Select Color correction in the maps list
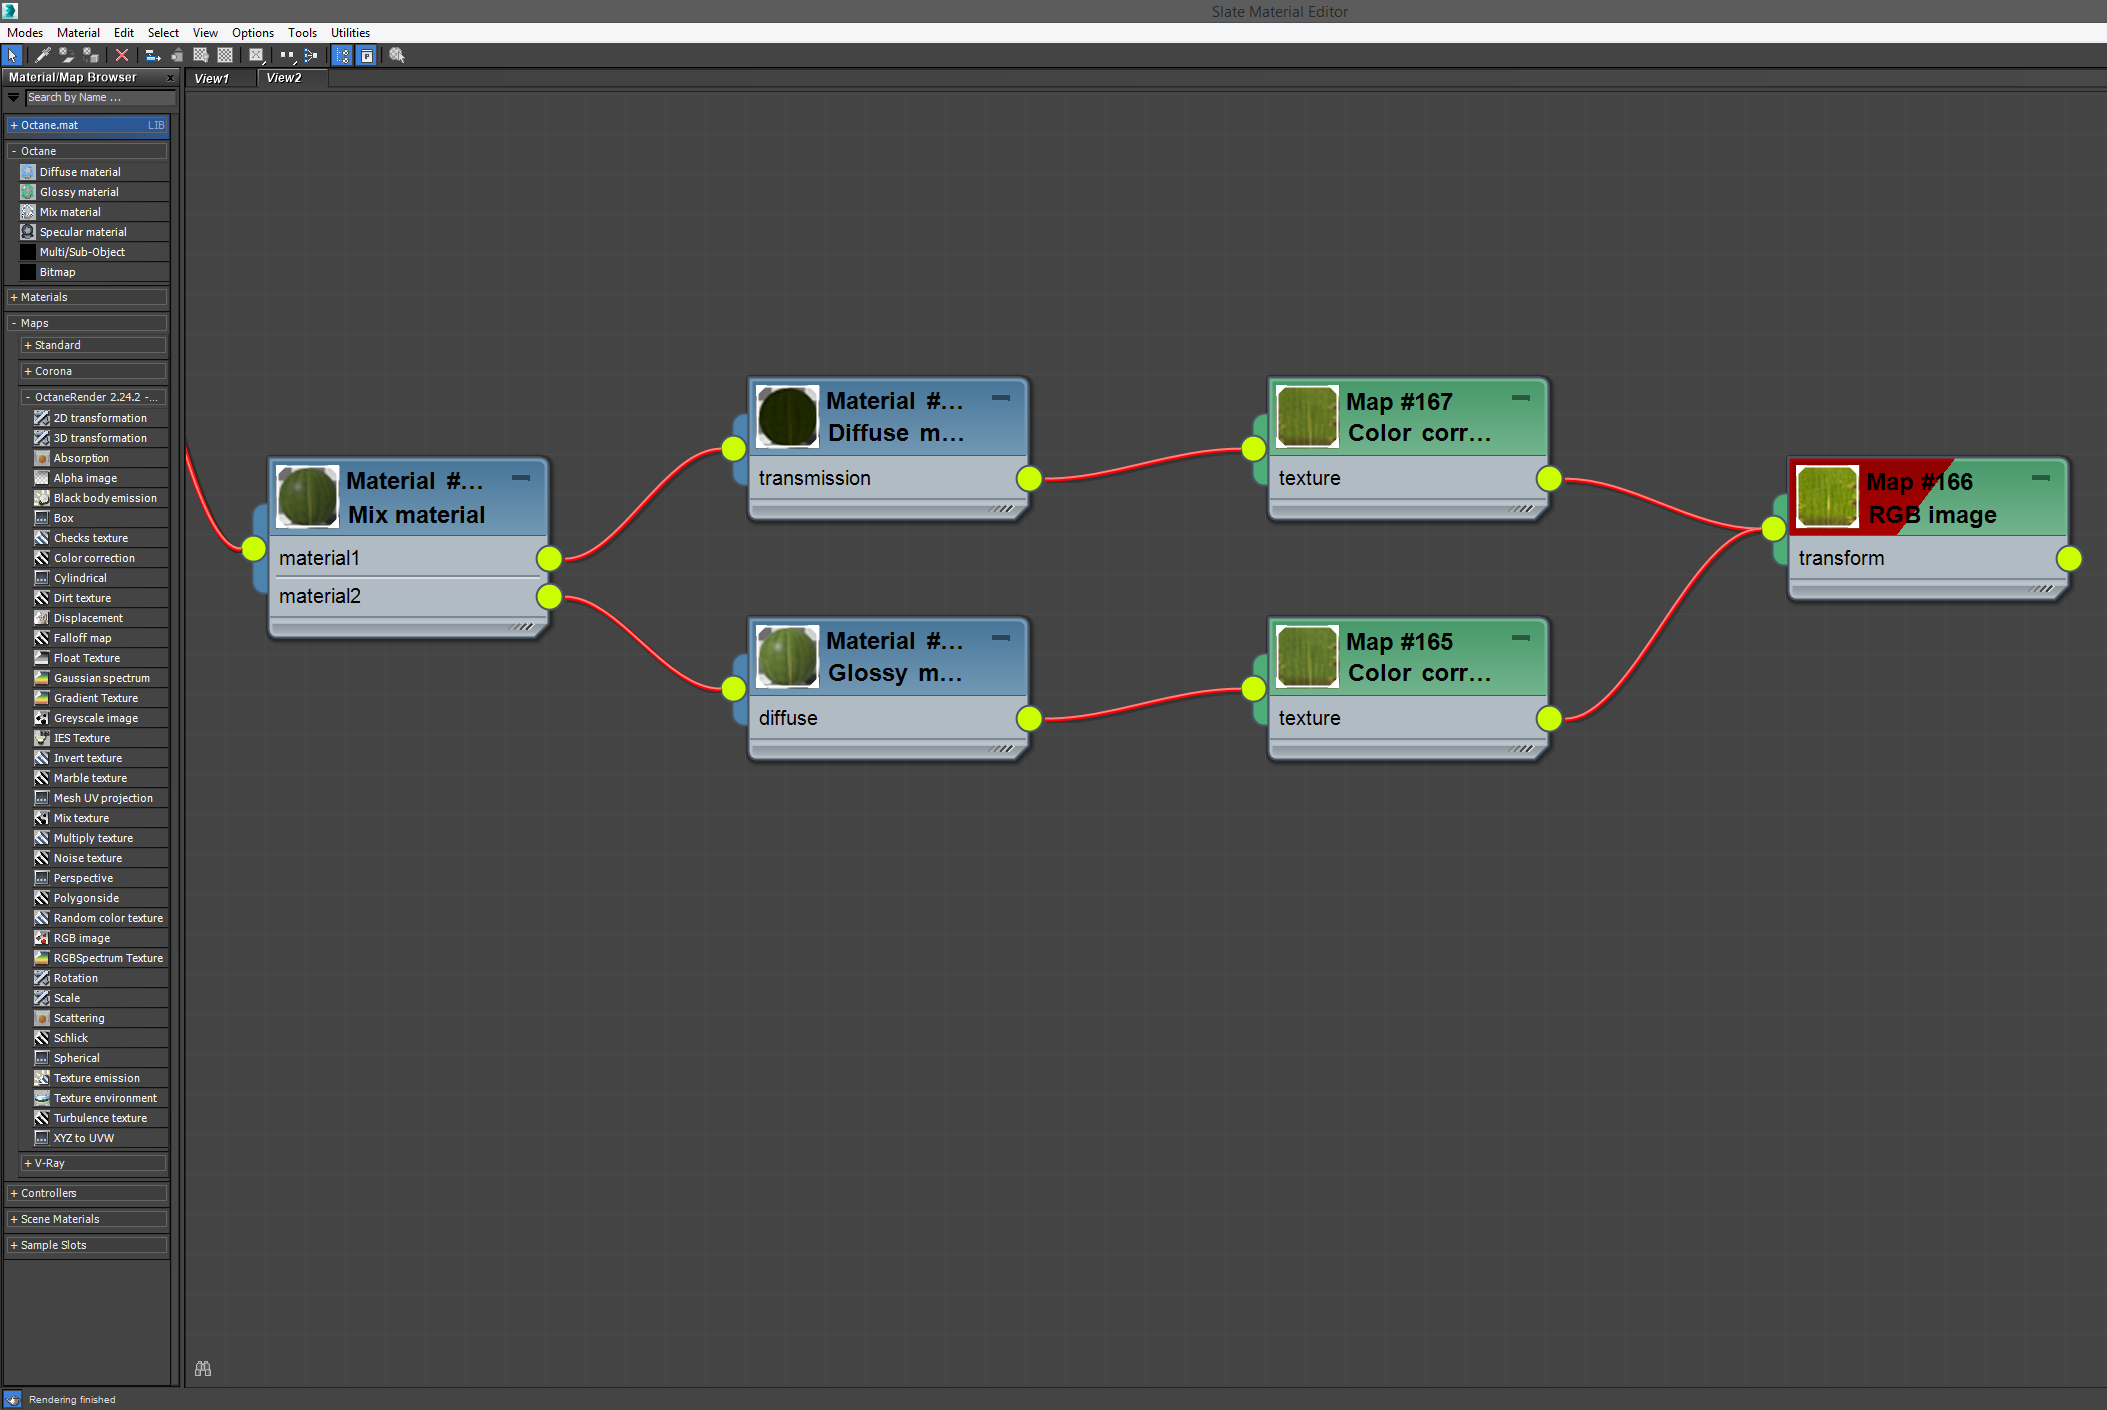Image resolution: width=2107 pixels, height=1410 pixels. coord(94,558)
